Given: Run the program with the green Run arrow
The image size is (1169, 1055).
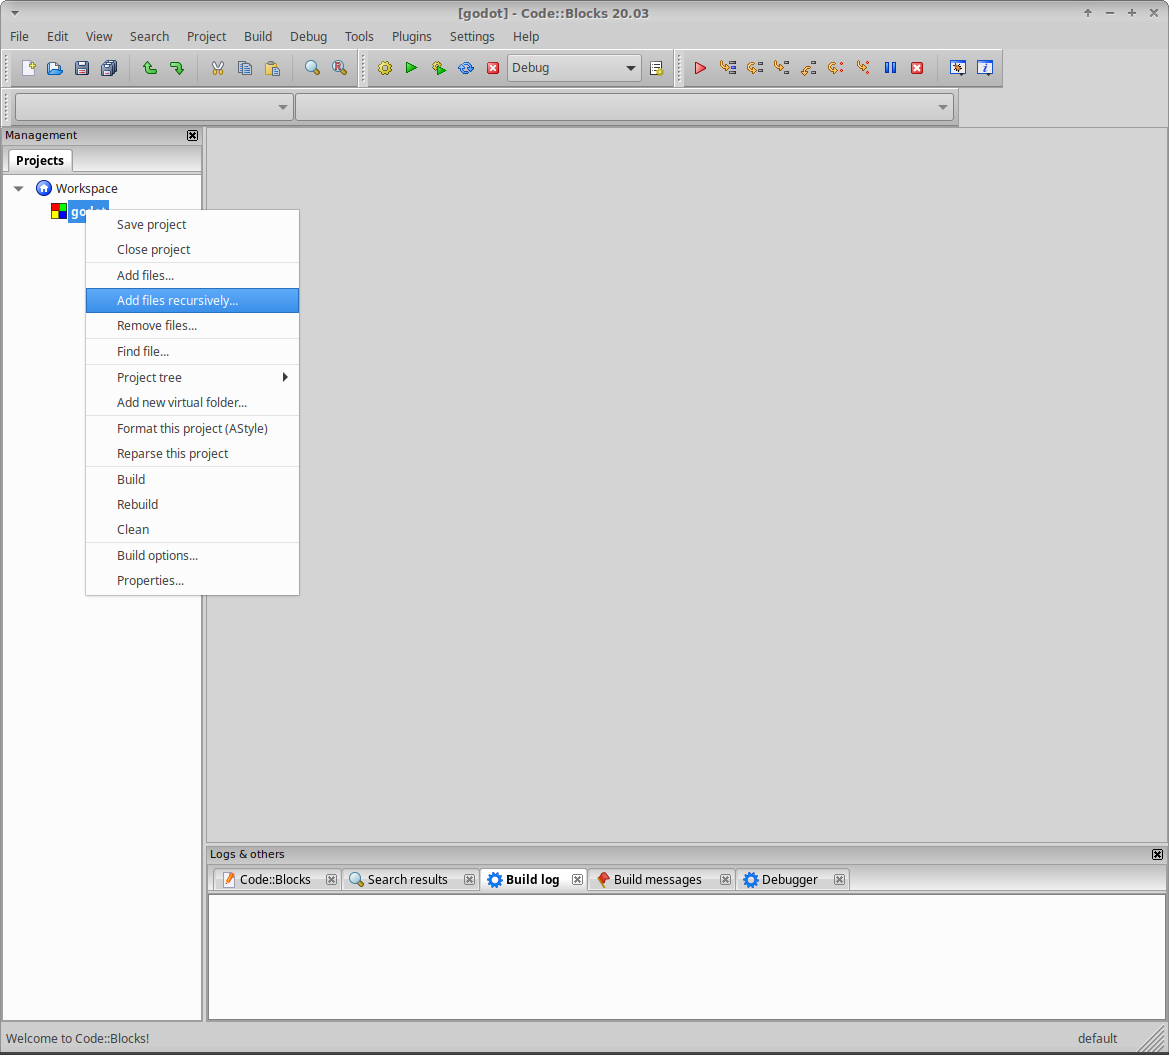Looking at the screenshot, I should click(412, 68).
